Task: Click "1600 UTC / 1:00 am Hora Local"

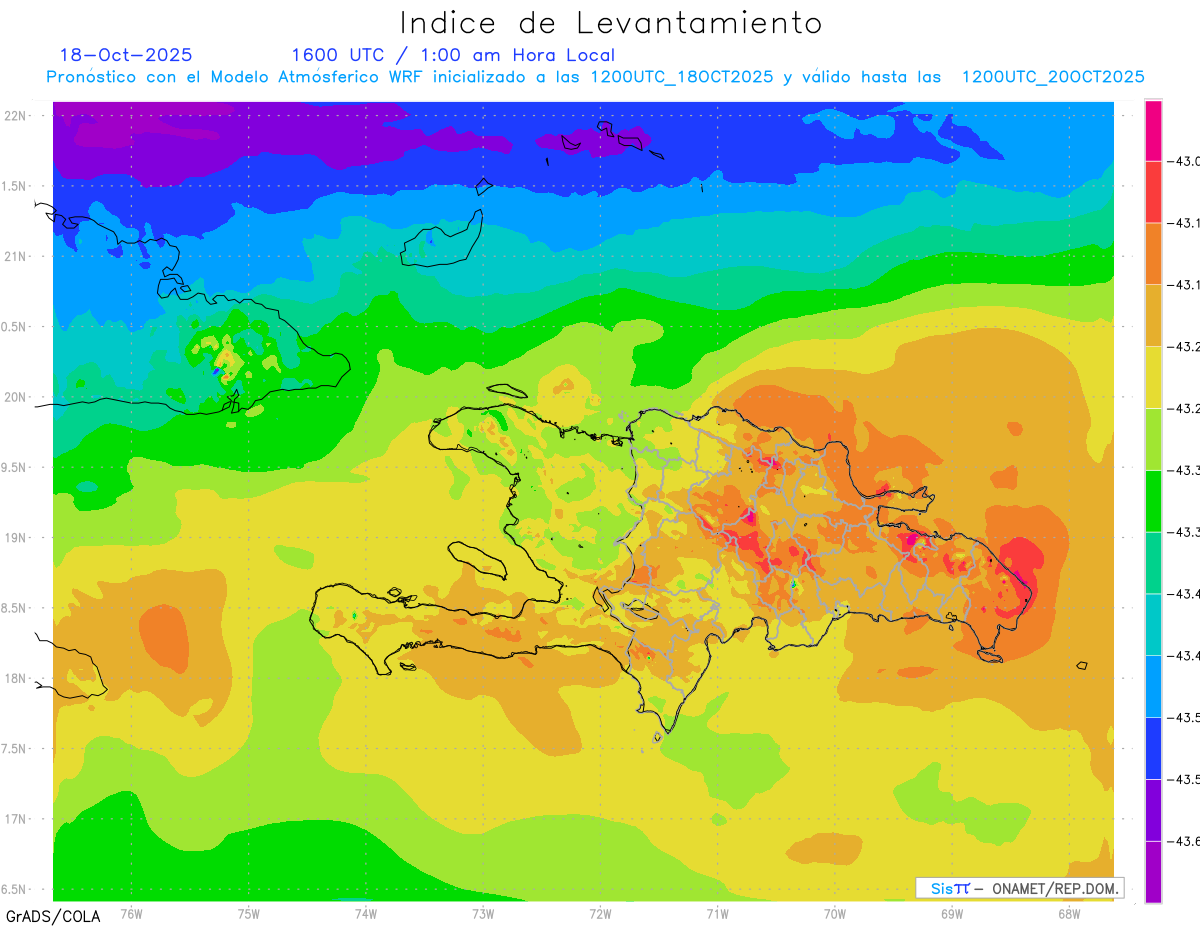Action: point(453,55)
